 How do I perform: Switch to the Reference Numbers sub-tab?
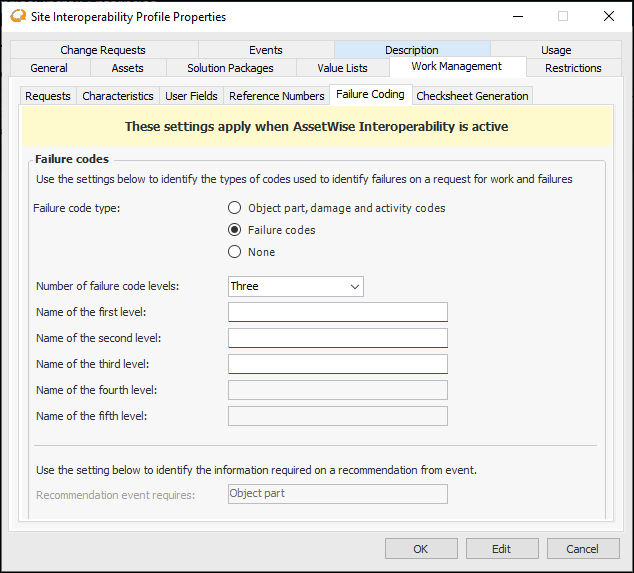pyautogui.click(x=276, y=96)
